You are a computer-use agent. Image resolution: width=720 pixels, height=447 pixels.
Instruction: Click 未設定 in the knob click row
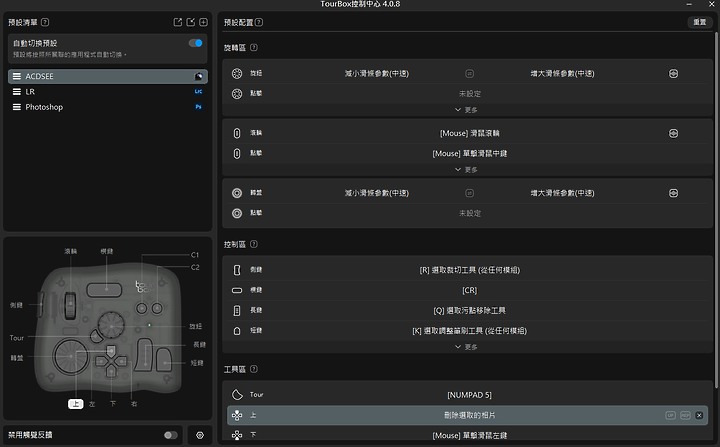pos(469,94)
